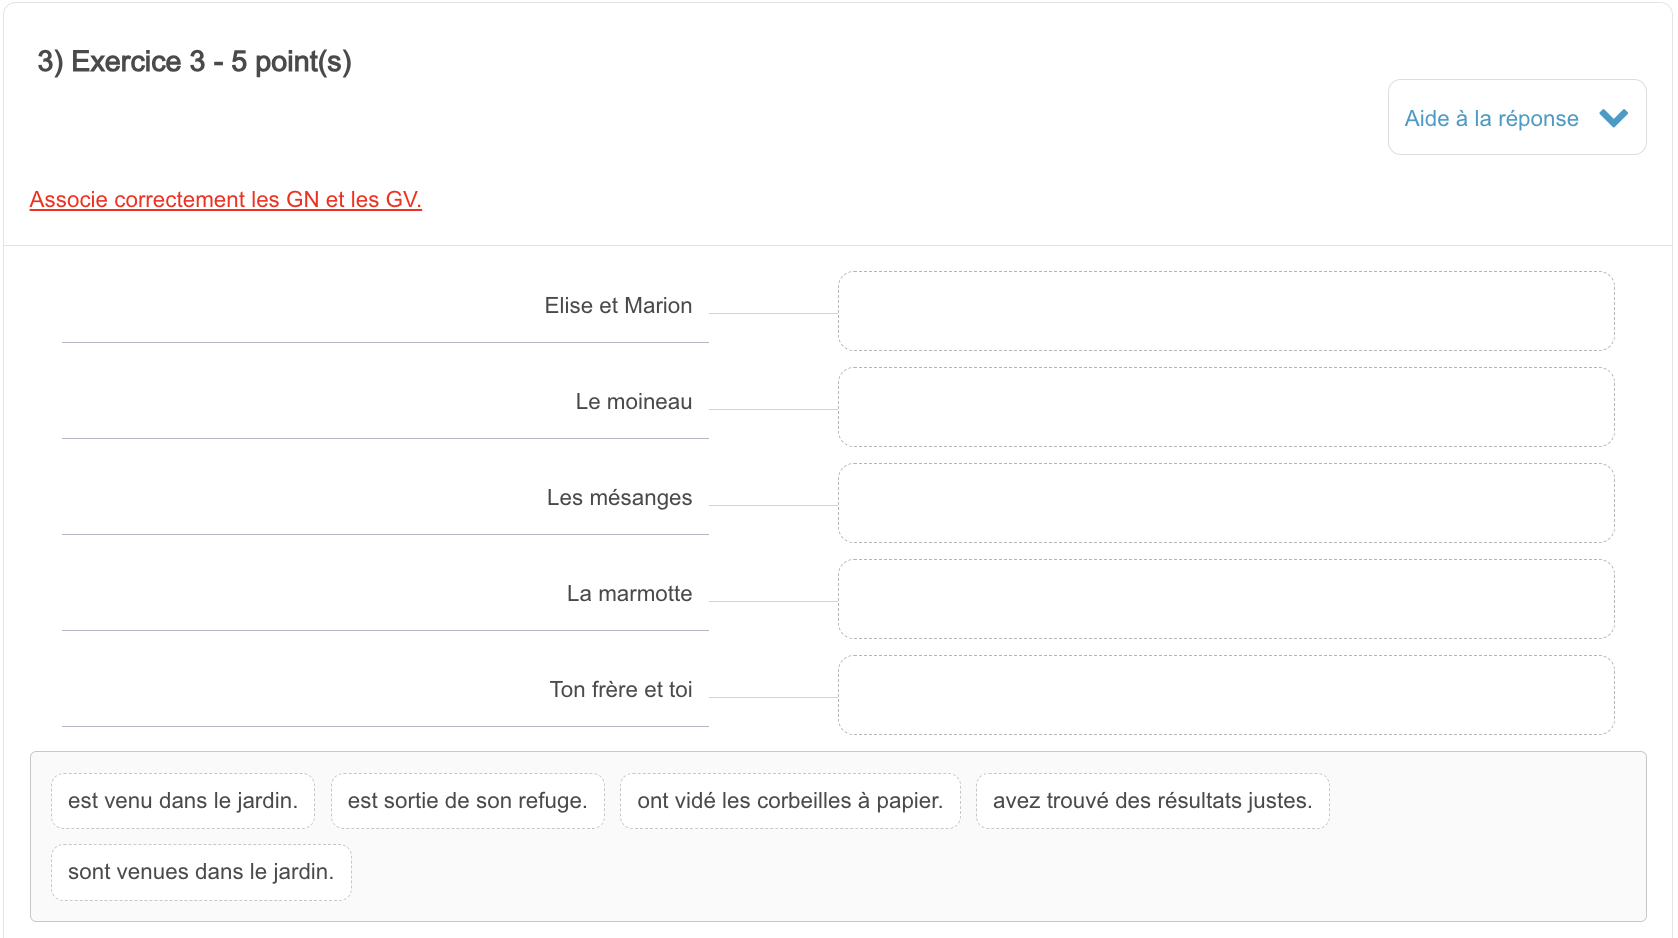Click the label Elise et Marion
Viewport: 1678px width, 938px height.
619,305
